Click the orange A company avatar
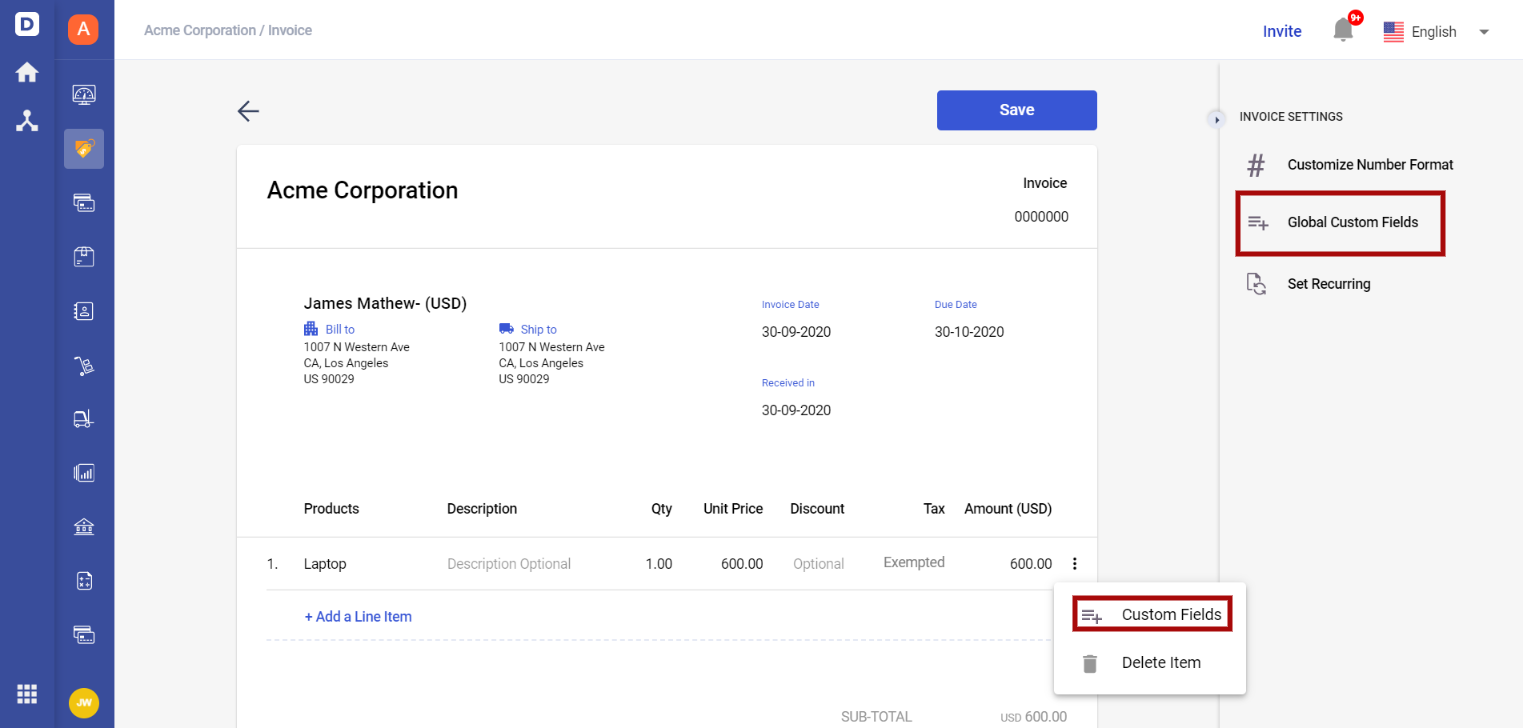This screenshot has width=1523, height=728. pos(83,29)
